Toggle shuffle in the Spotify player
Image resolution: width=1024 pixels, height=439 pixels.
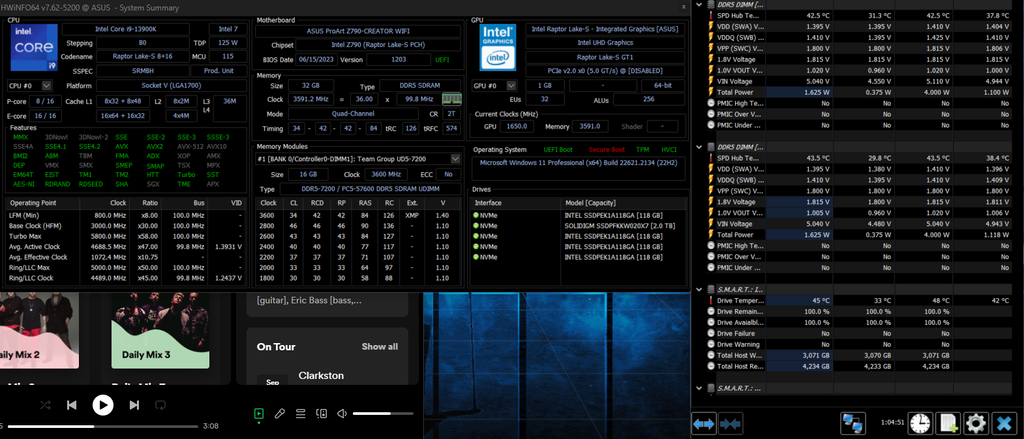coord(44,405)
